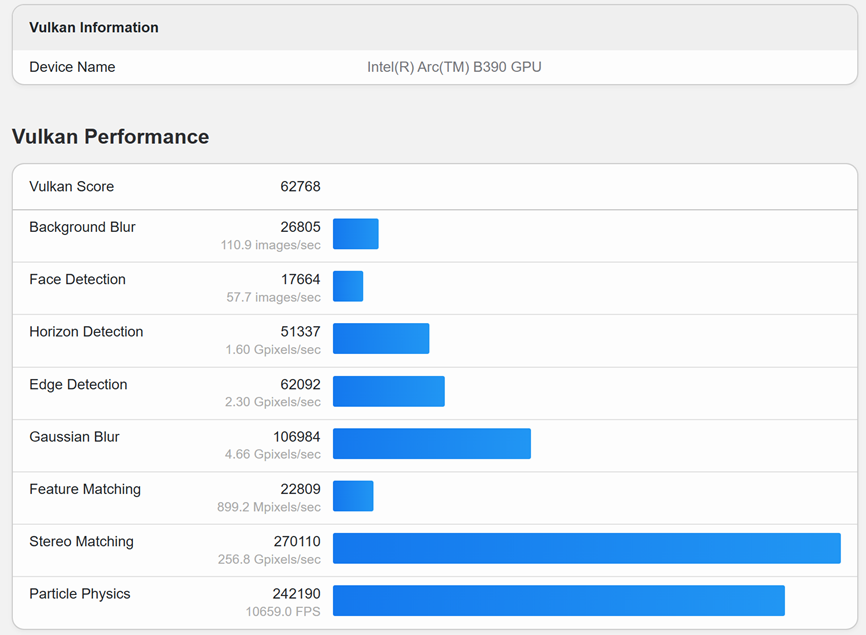Screen dimensions: 866x635
Task: Click the Particle Physics result bar
Action: [x=558, y=600]
